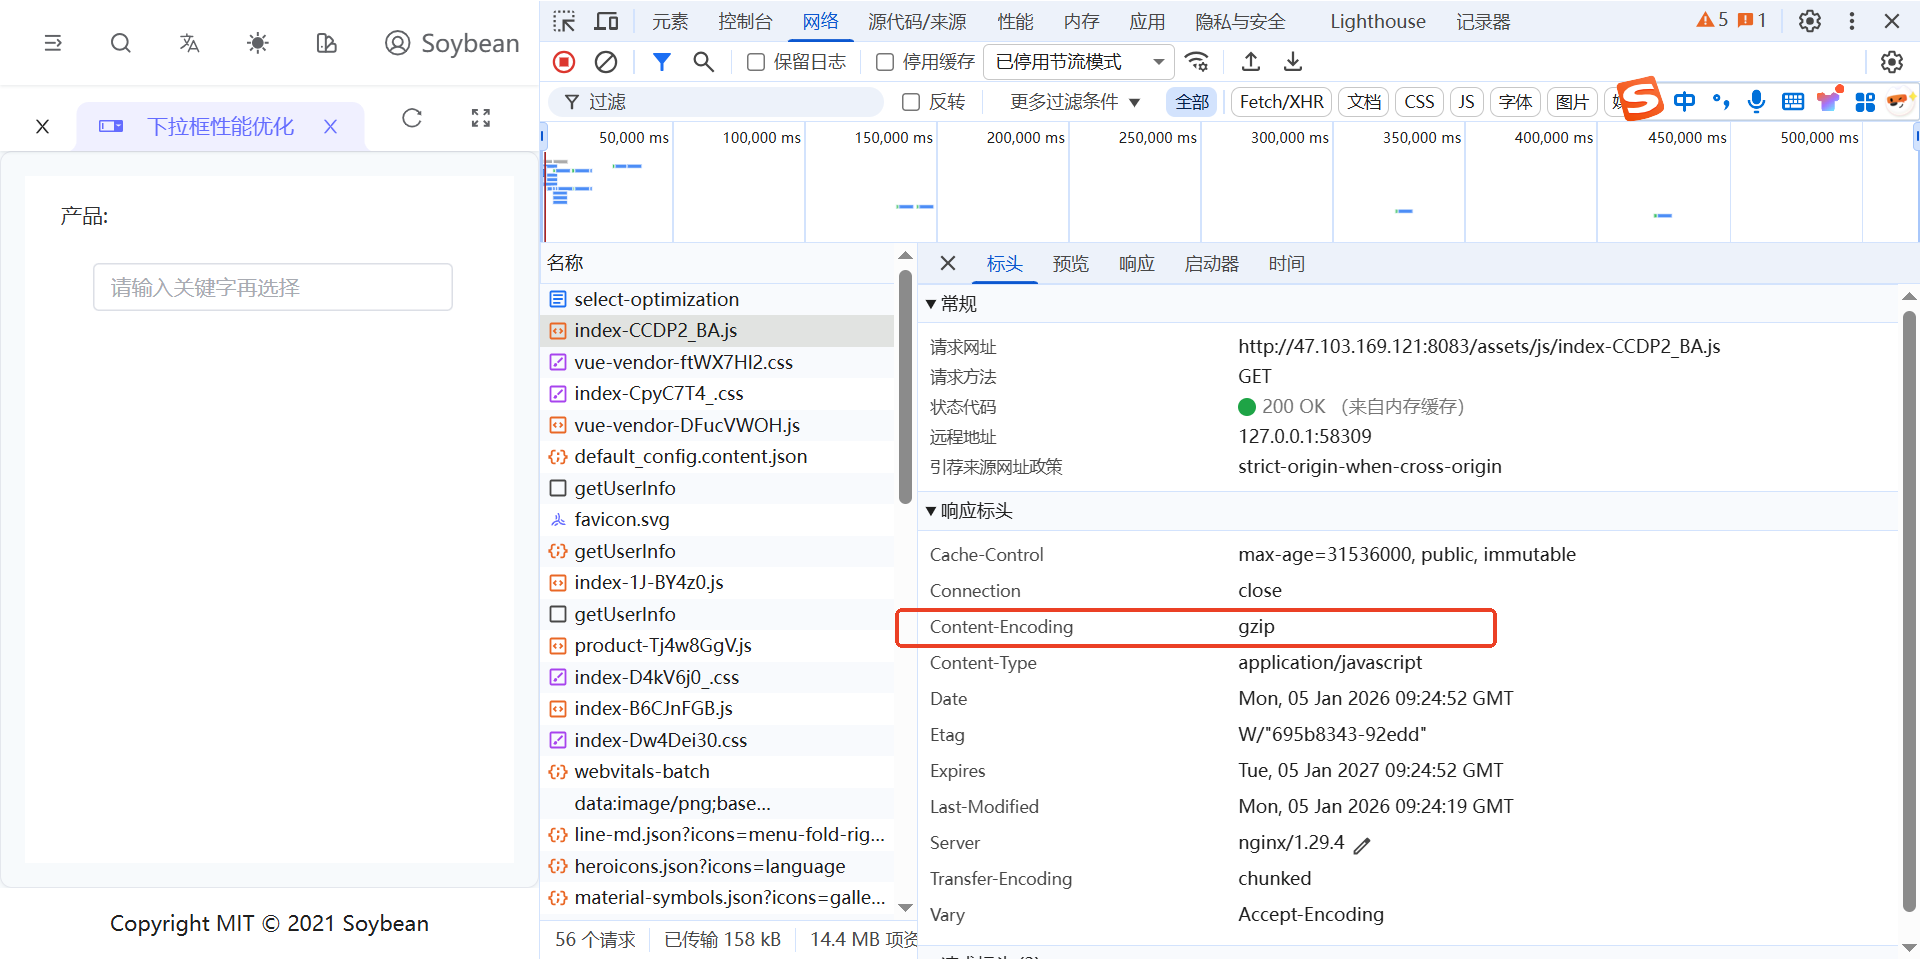1920x959 pixels.
Task: Export HAR file
Action: 1292,62
